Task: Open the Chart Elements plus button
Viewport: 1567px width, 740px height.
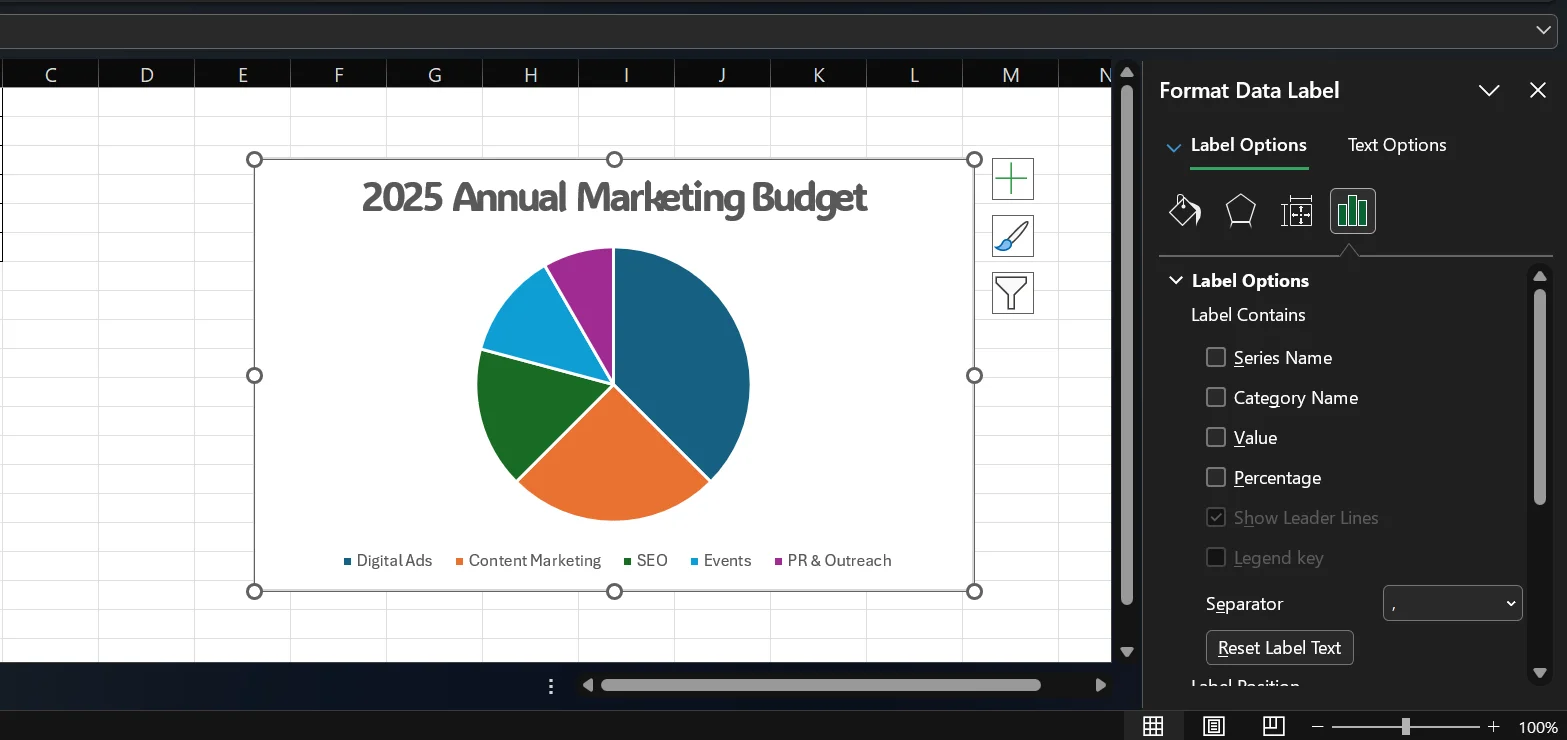Action: click(x=1012, y=179)
